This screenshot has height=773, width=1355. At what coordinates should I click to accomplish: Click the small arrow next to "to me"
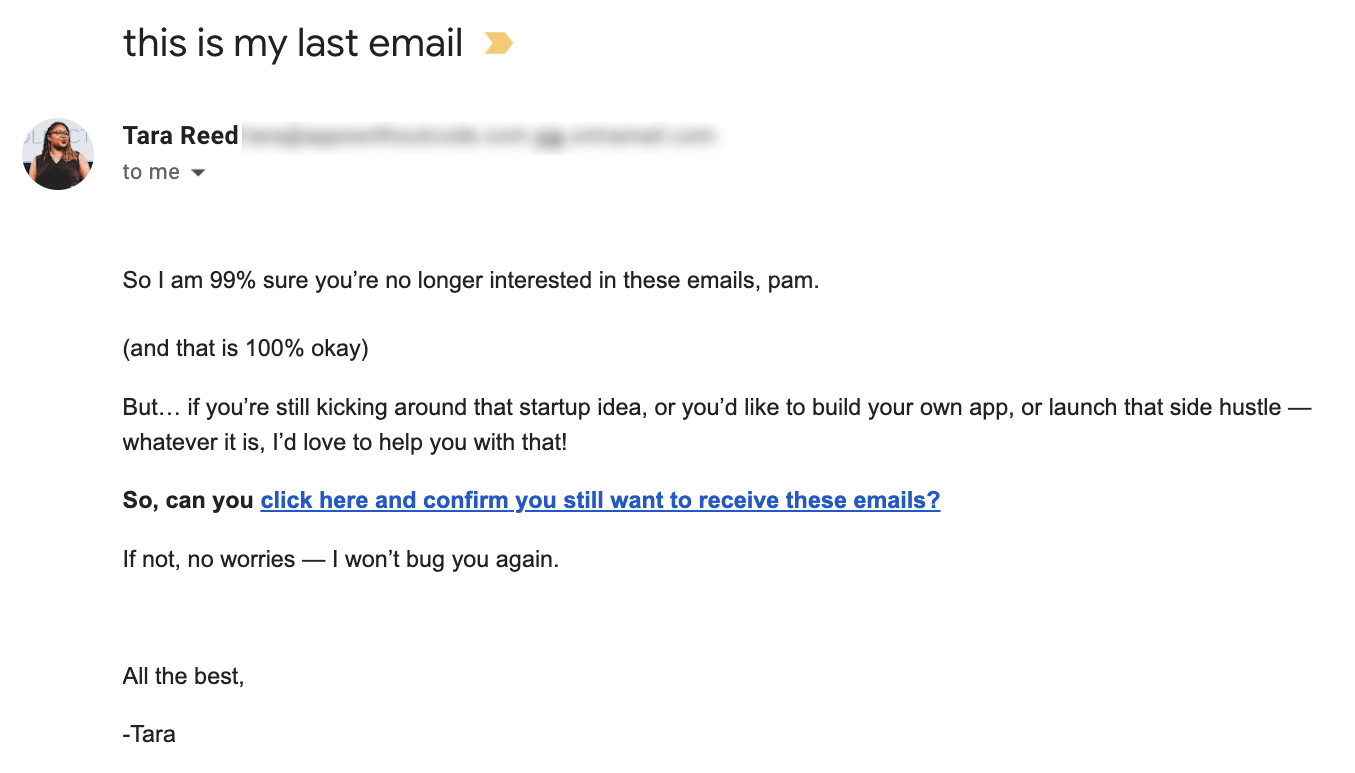pyautogui.click(x=197, y=172)
